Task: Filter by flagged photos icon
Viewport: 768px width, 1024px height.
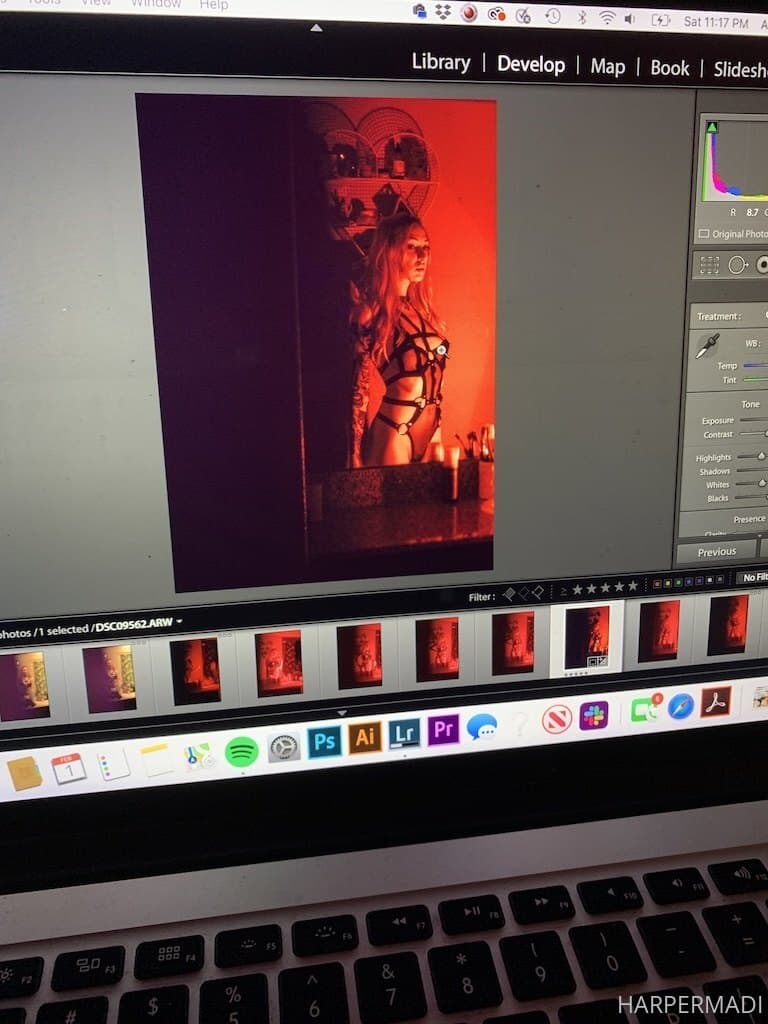Action: coord(509,594)
